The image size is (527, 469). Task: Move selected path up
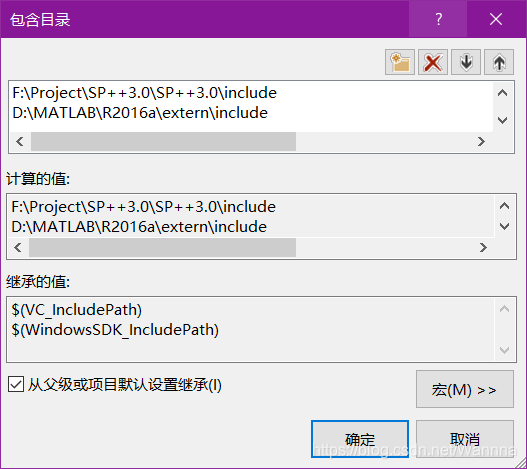point(499,62)
